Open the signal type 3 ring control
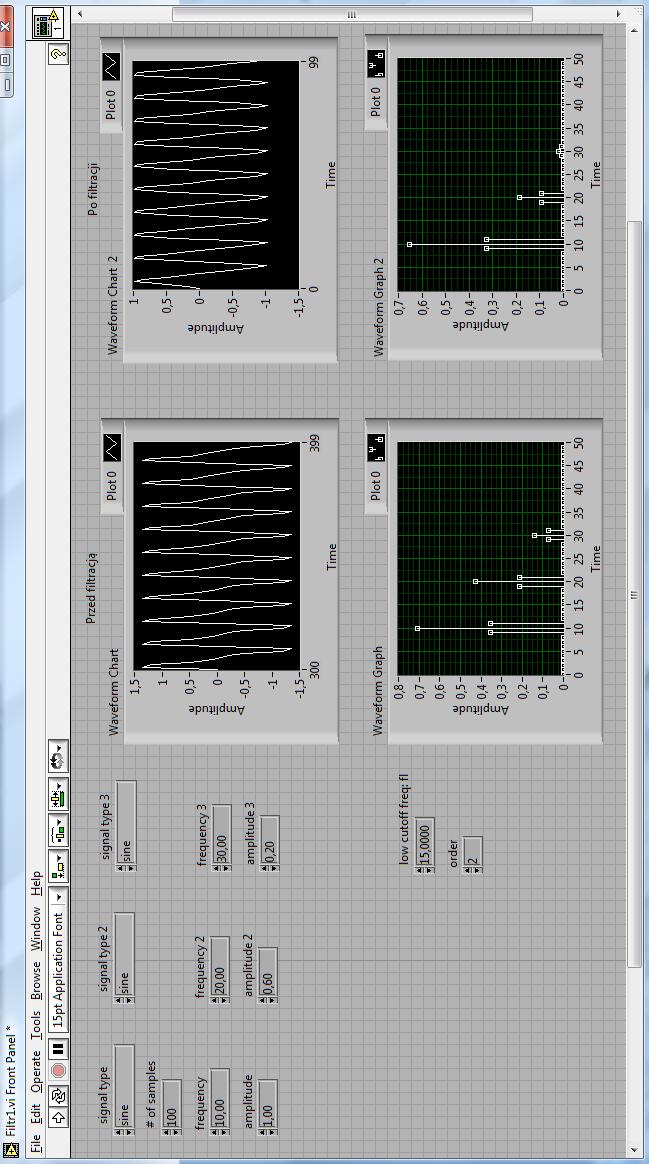This screenshot has height=1164, width=649. pyautogui.click(x=126, y=821)
